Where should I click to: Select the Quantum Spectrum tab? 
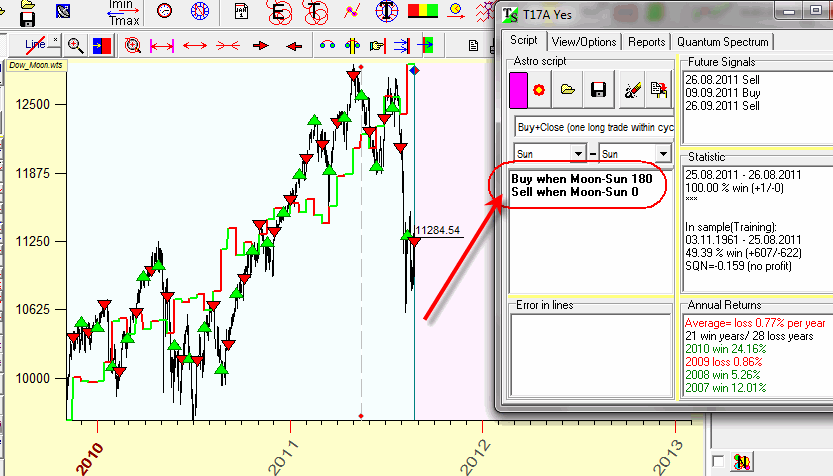click(x=723, y=42)
